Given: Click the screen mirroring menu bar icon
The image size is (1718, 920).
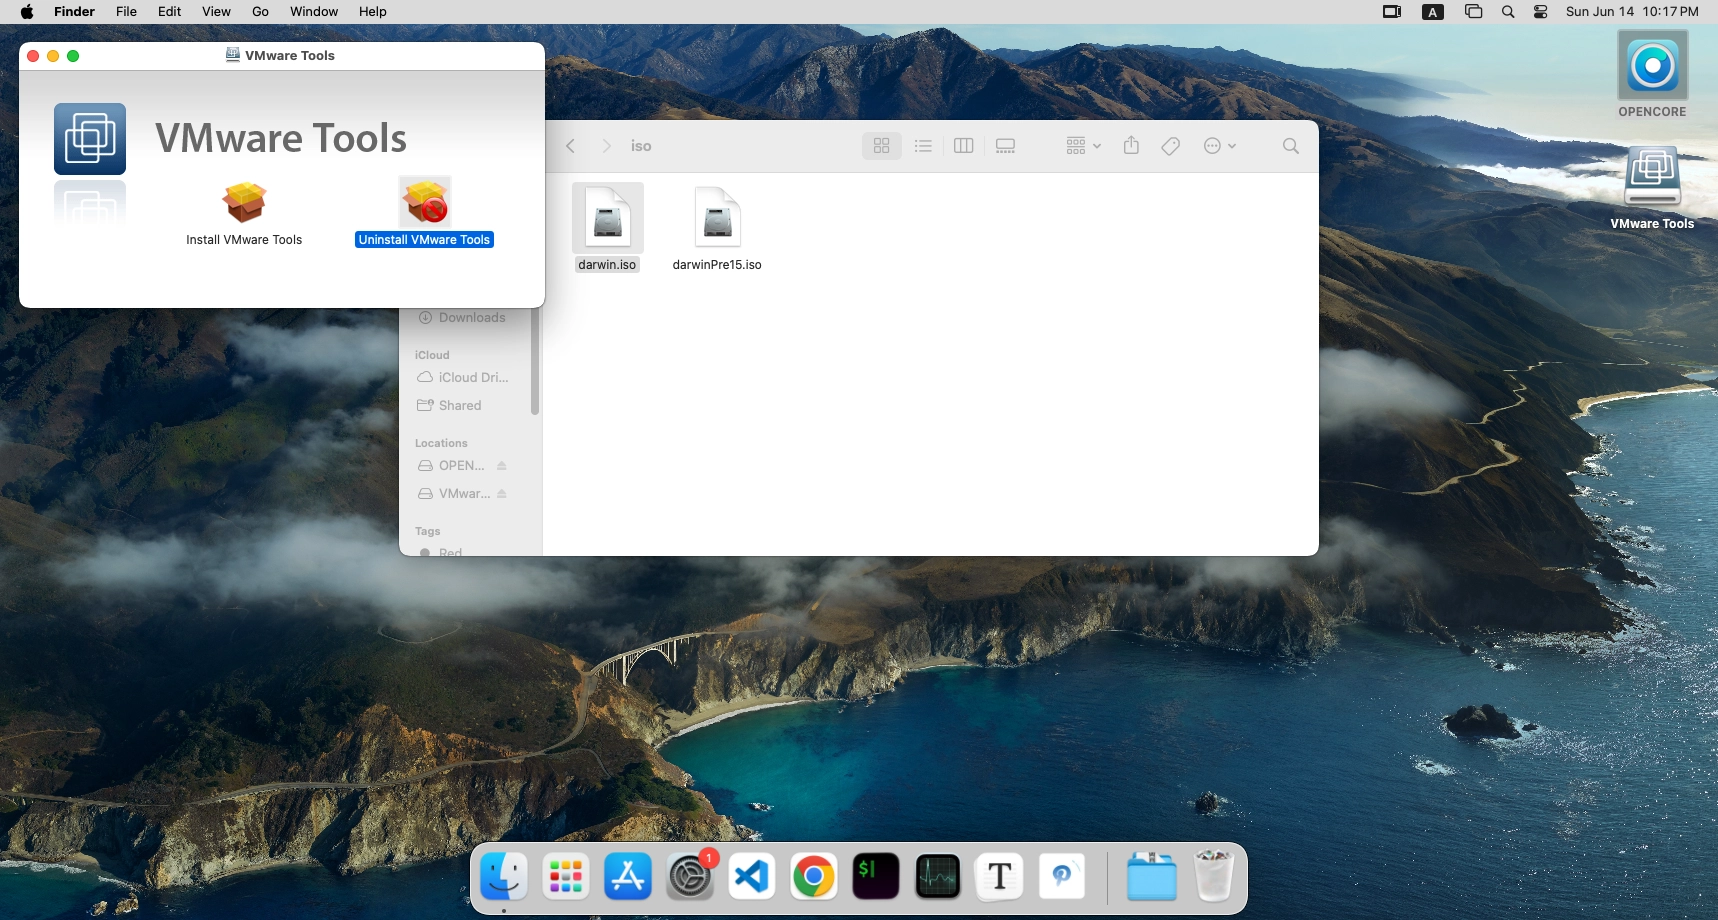Looking at the screenshot, I should pos(1392,12).
